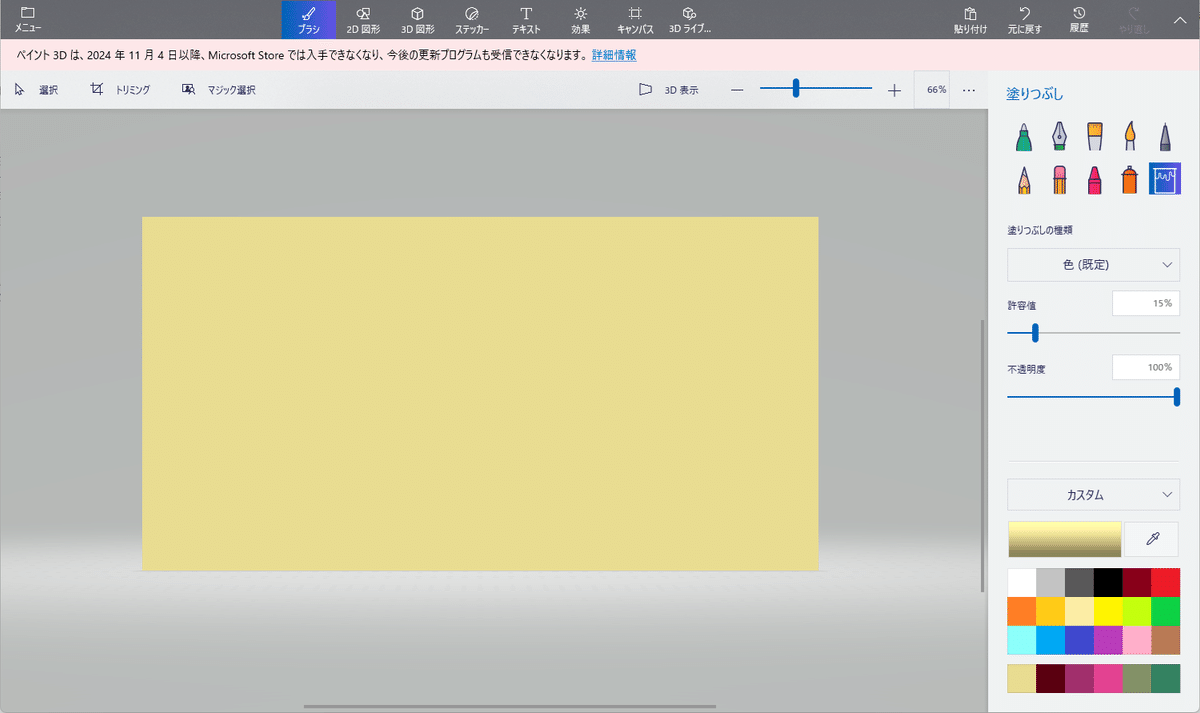The image size is (1200, 713).
Task: Open the 詳細情報 link
Action: 614,55
